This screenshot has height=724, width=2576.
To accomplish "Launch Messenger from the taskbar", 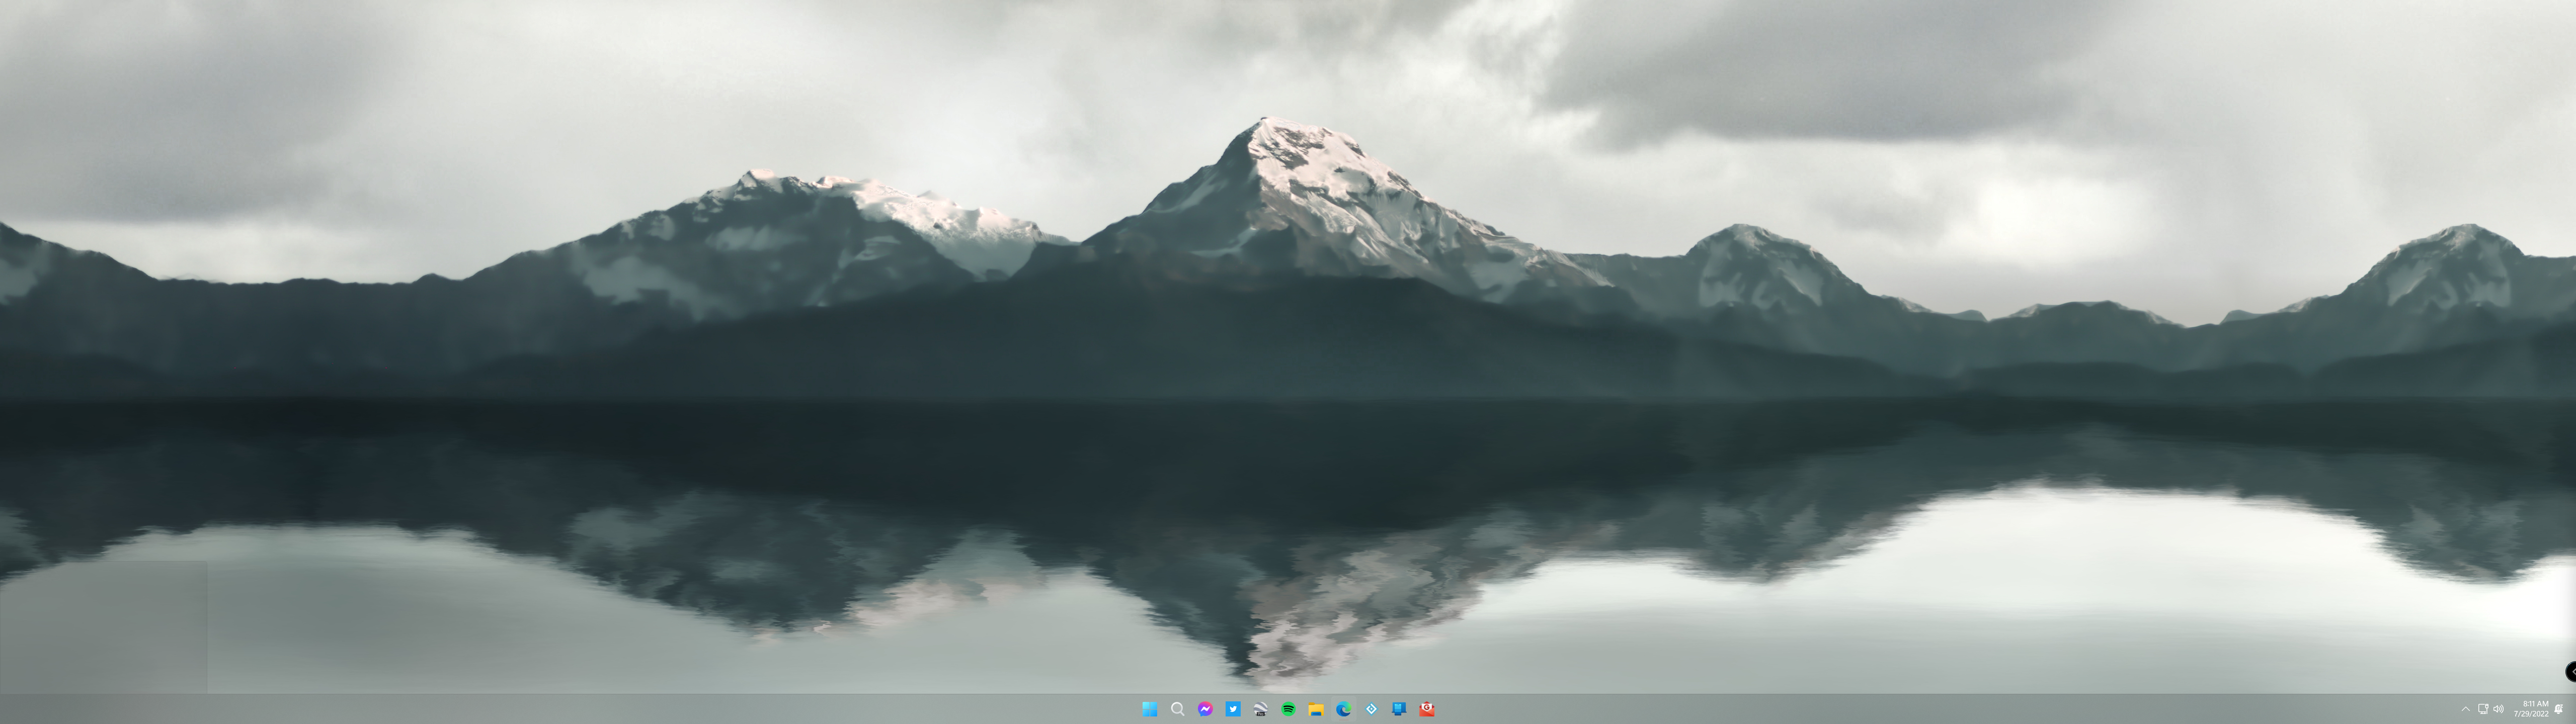I will [1205, 709].
